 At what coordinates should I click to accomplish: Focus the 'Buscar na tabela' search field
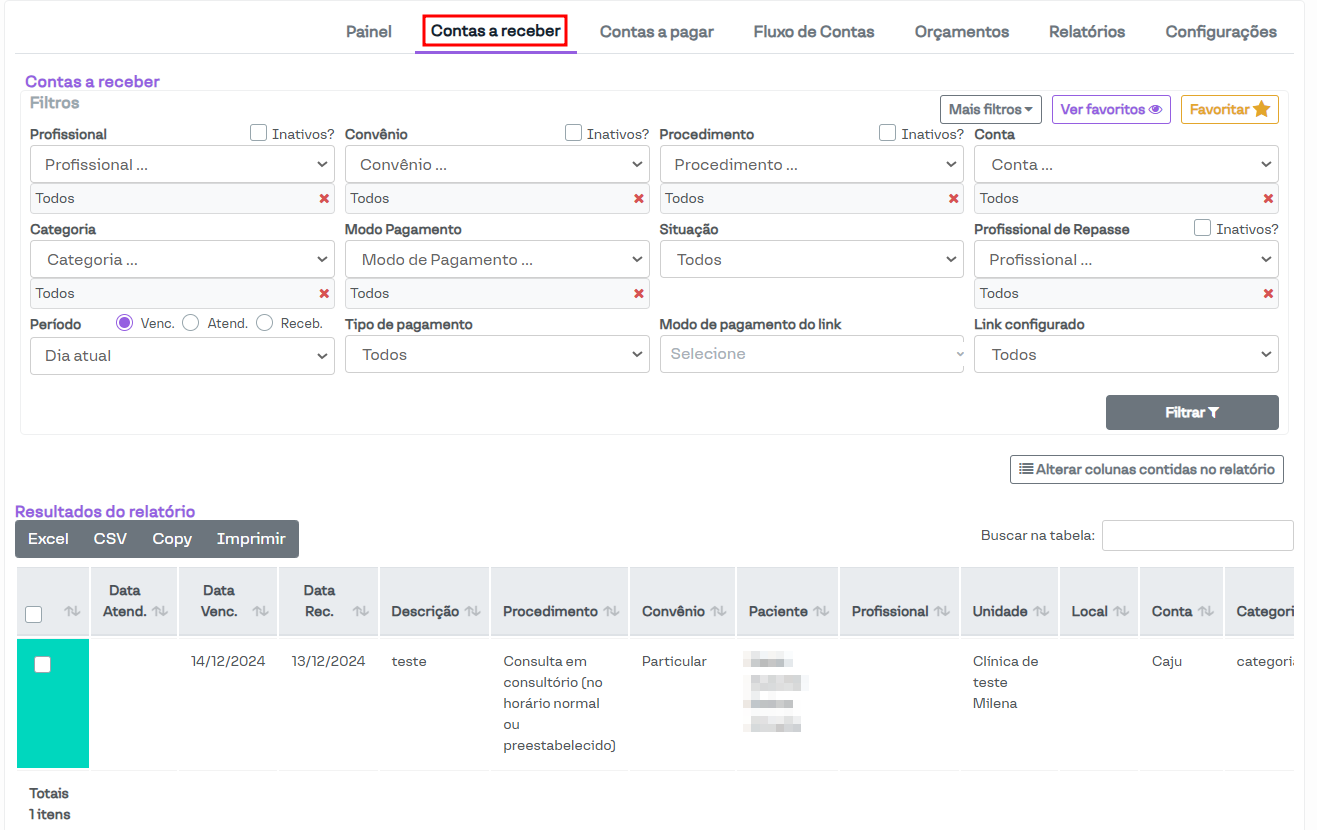click(1197, 536)
